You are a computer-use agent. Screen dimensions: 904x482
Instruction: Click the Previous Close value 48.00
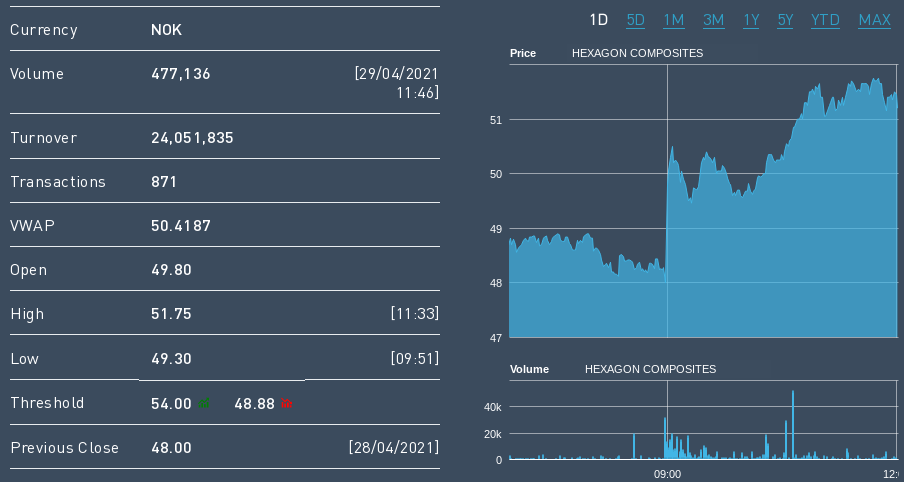point(171,448)
